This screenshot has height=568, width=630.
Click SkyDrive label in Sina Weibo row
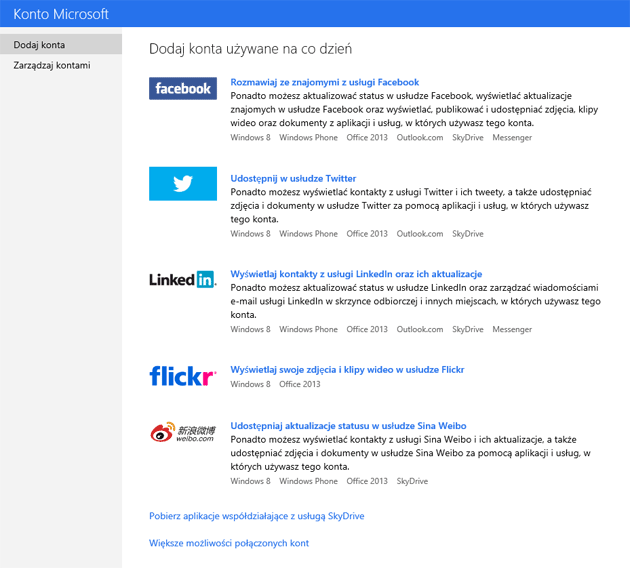click(412, 481)
